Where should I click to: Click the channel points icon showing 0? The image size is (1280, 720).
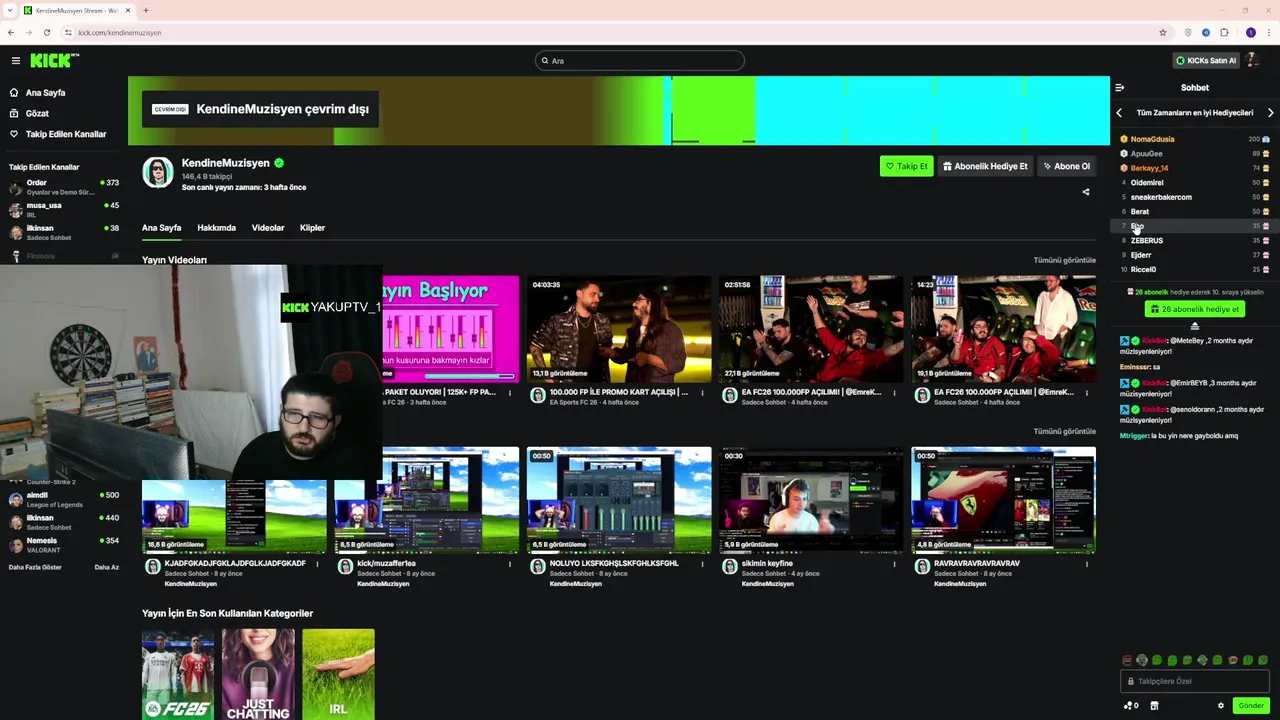point(1131,706)
